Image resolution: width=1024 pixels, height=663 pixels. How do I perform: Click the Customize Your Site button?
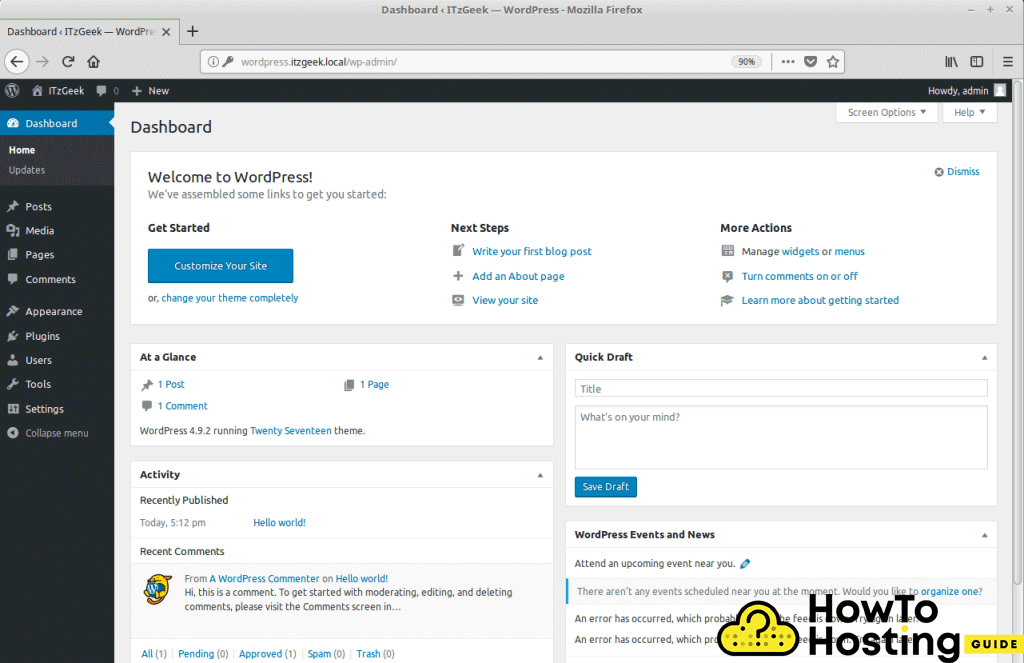click(x=220, y=265)
